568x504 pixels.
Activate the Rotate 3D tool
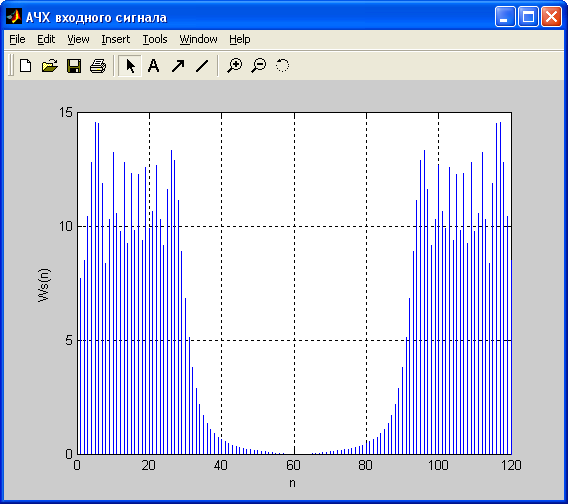(x=283, y=66)
